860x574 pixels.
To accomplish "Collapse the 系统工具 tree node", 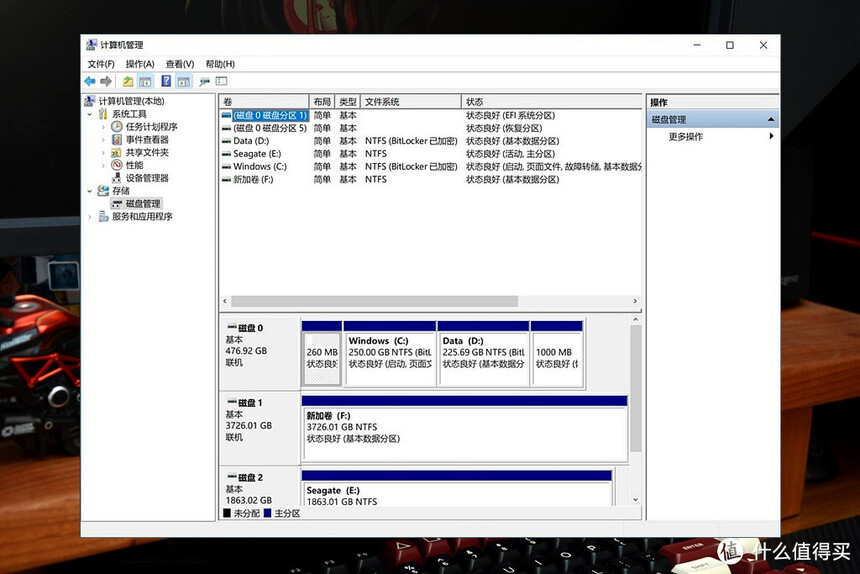I will pyautogui.click(x=90, y=114).
